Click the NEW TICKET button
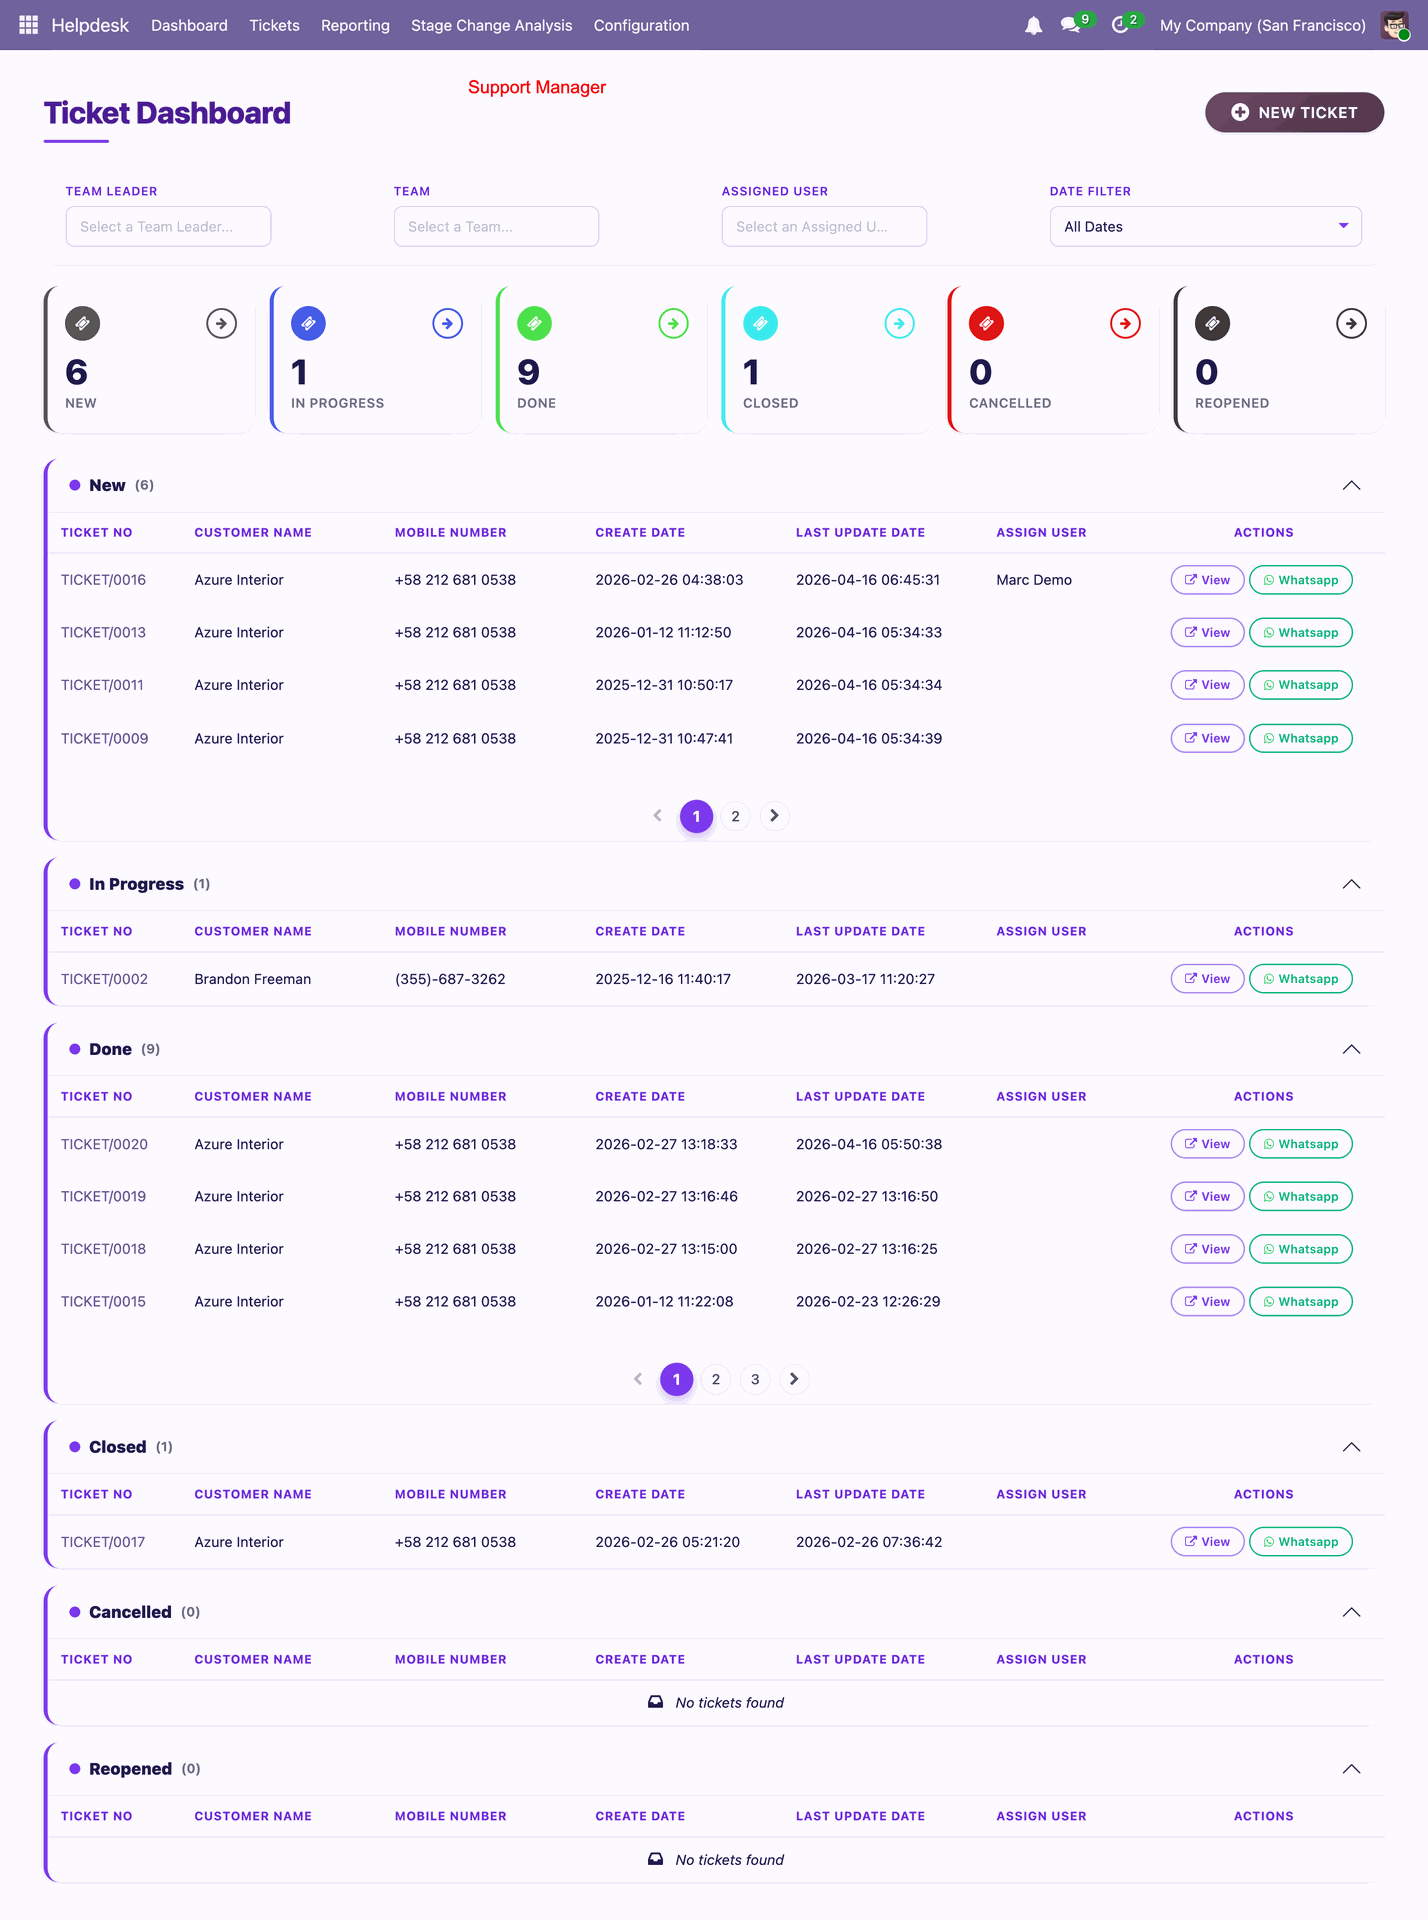The width and height of the screenshot is (1428, 1920). tap(1294, 112)
